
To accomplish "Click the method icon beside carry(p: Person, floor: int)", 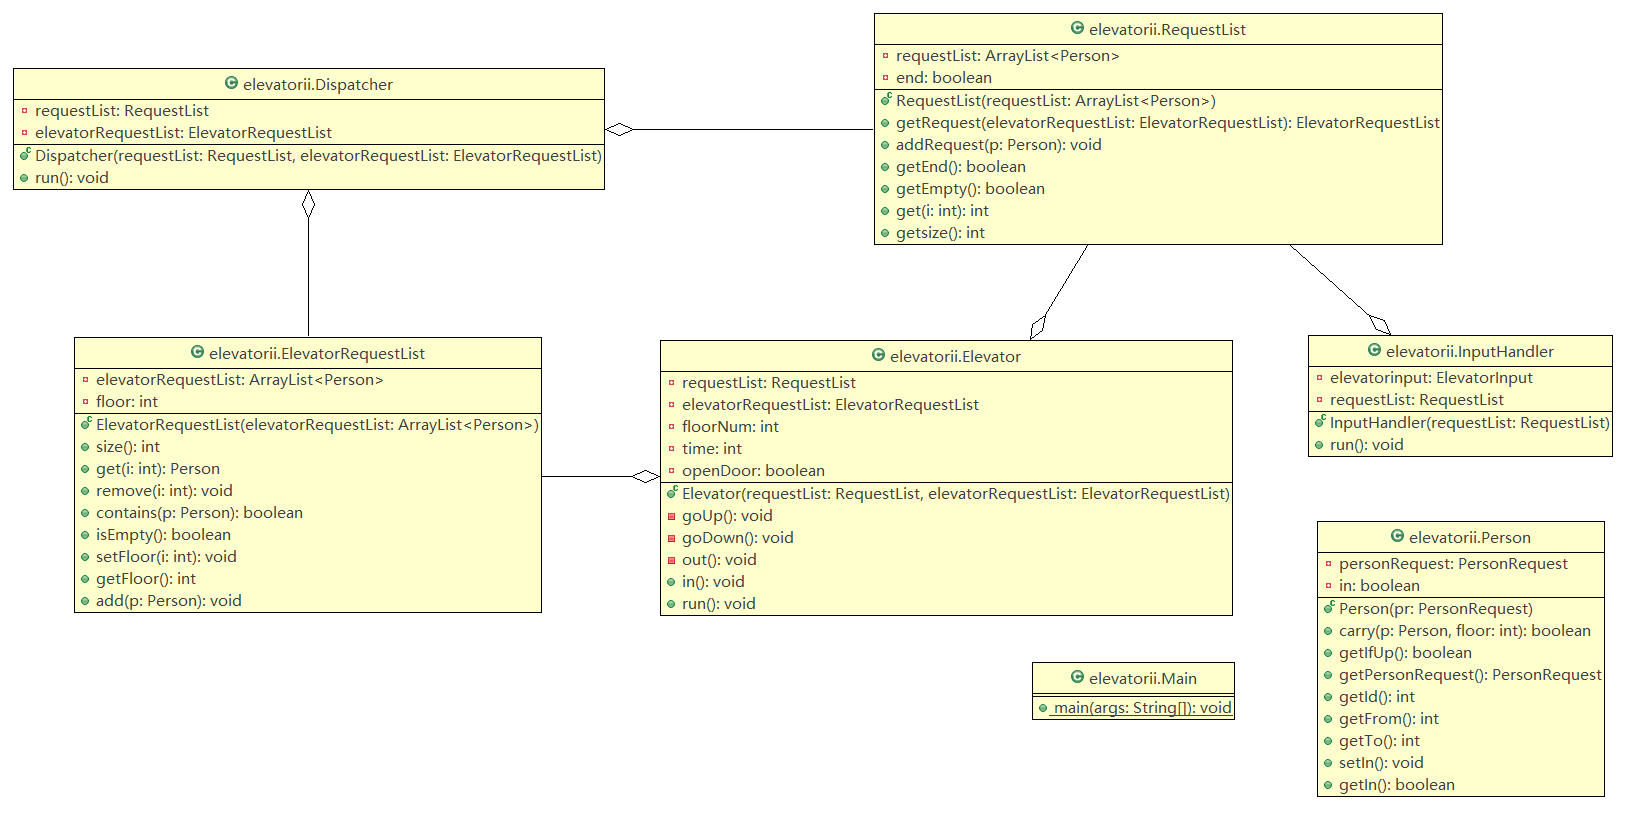I will tap(1329, 631).
